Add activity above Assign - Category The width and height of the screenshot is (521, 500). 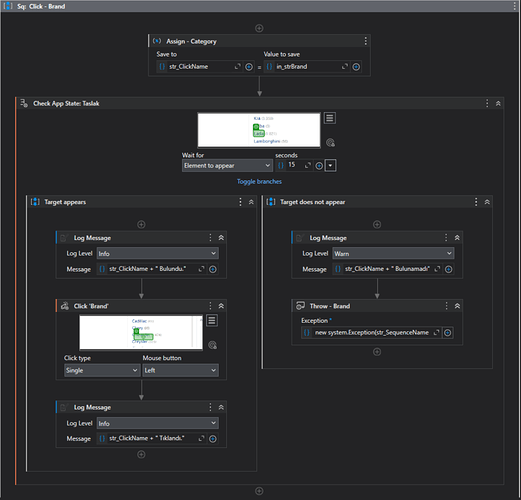(259, 28)
